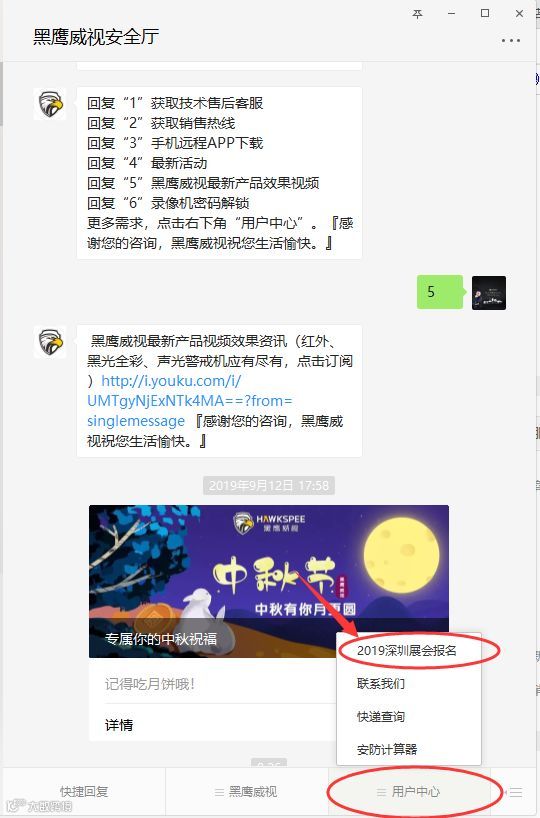The width and height of the screenshot is (540, 818).
Task: Maximize the chat window
Action: [x=485, y=14]
